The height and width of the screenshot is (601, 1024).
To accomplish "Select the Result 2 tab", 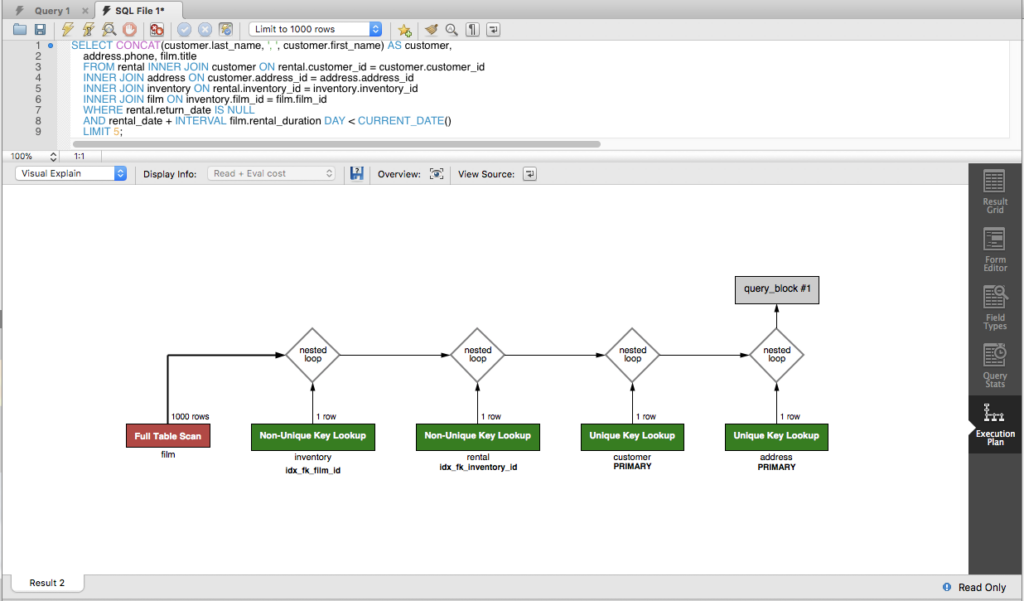I will coord(47,583).
